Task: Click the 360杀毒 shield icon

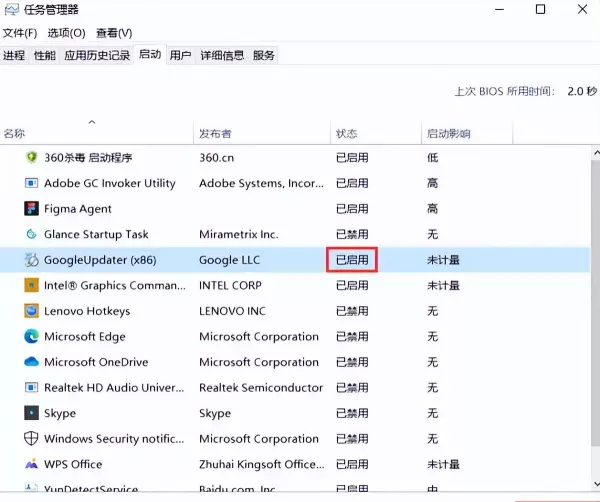Action: click(x=31, y=157)
